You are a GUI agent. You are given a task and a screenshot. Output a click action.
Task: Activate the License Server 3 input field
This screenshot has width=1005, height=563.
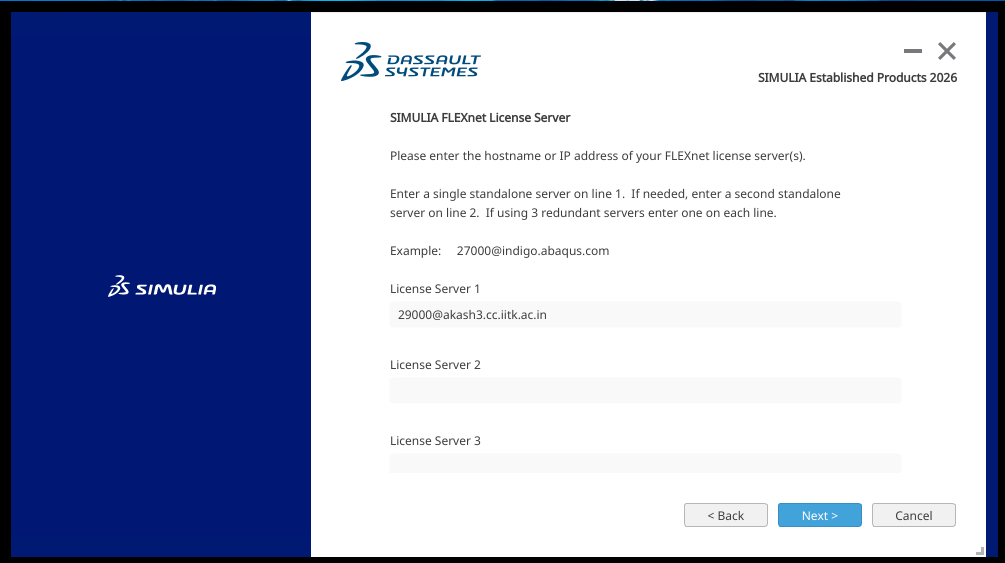pos(645,463)
